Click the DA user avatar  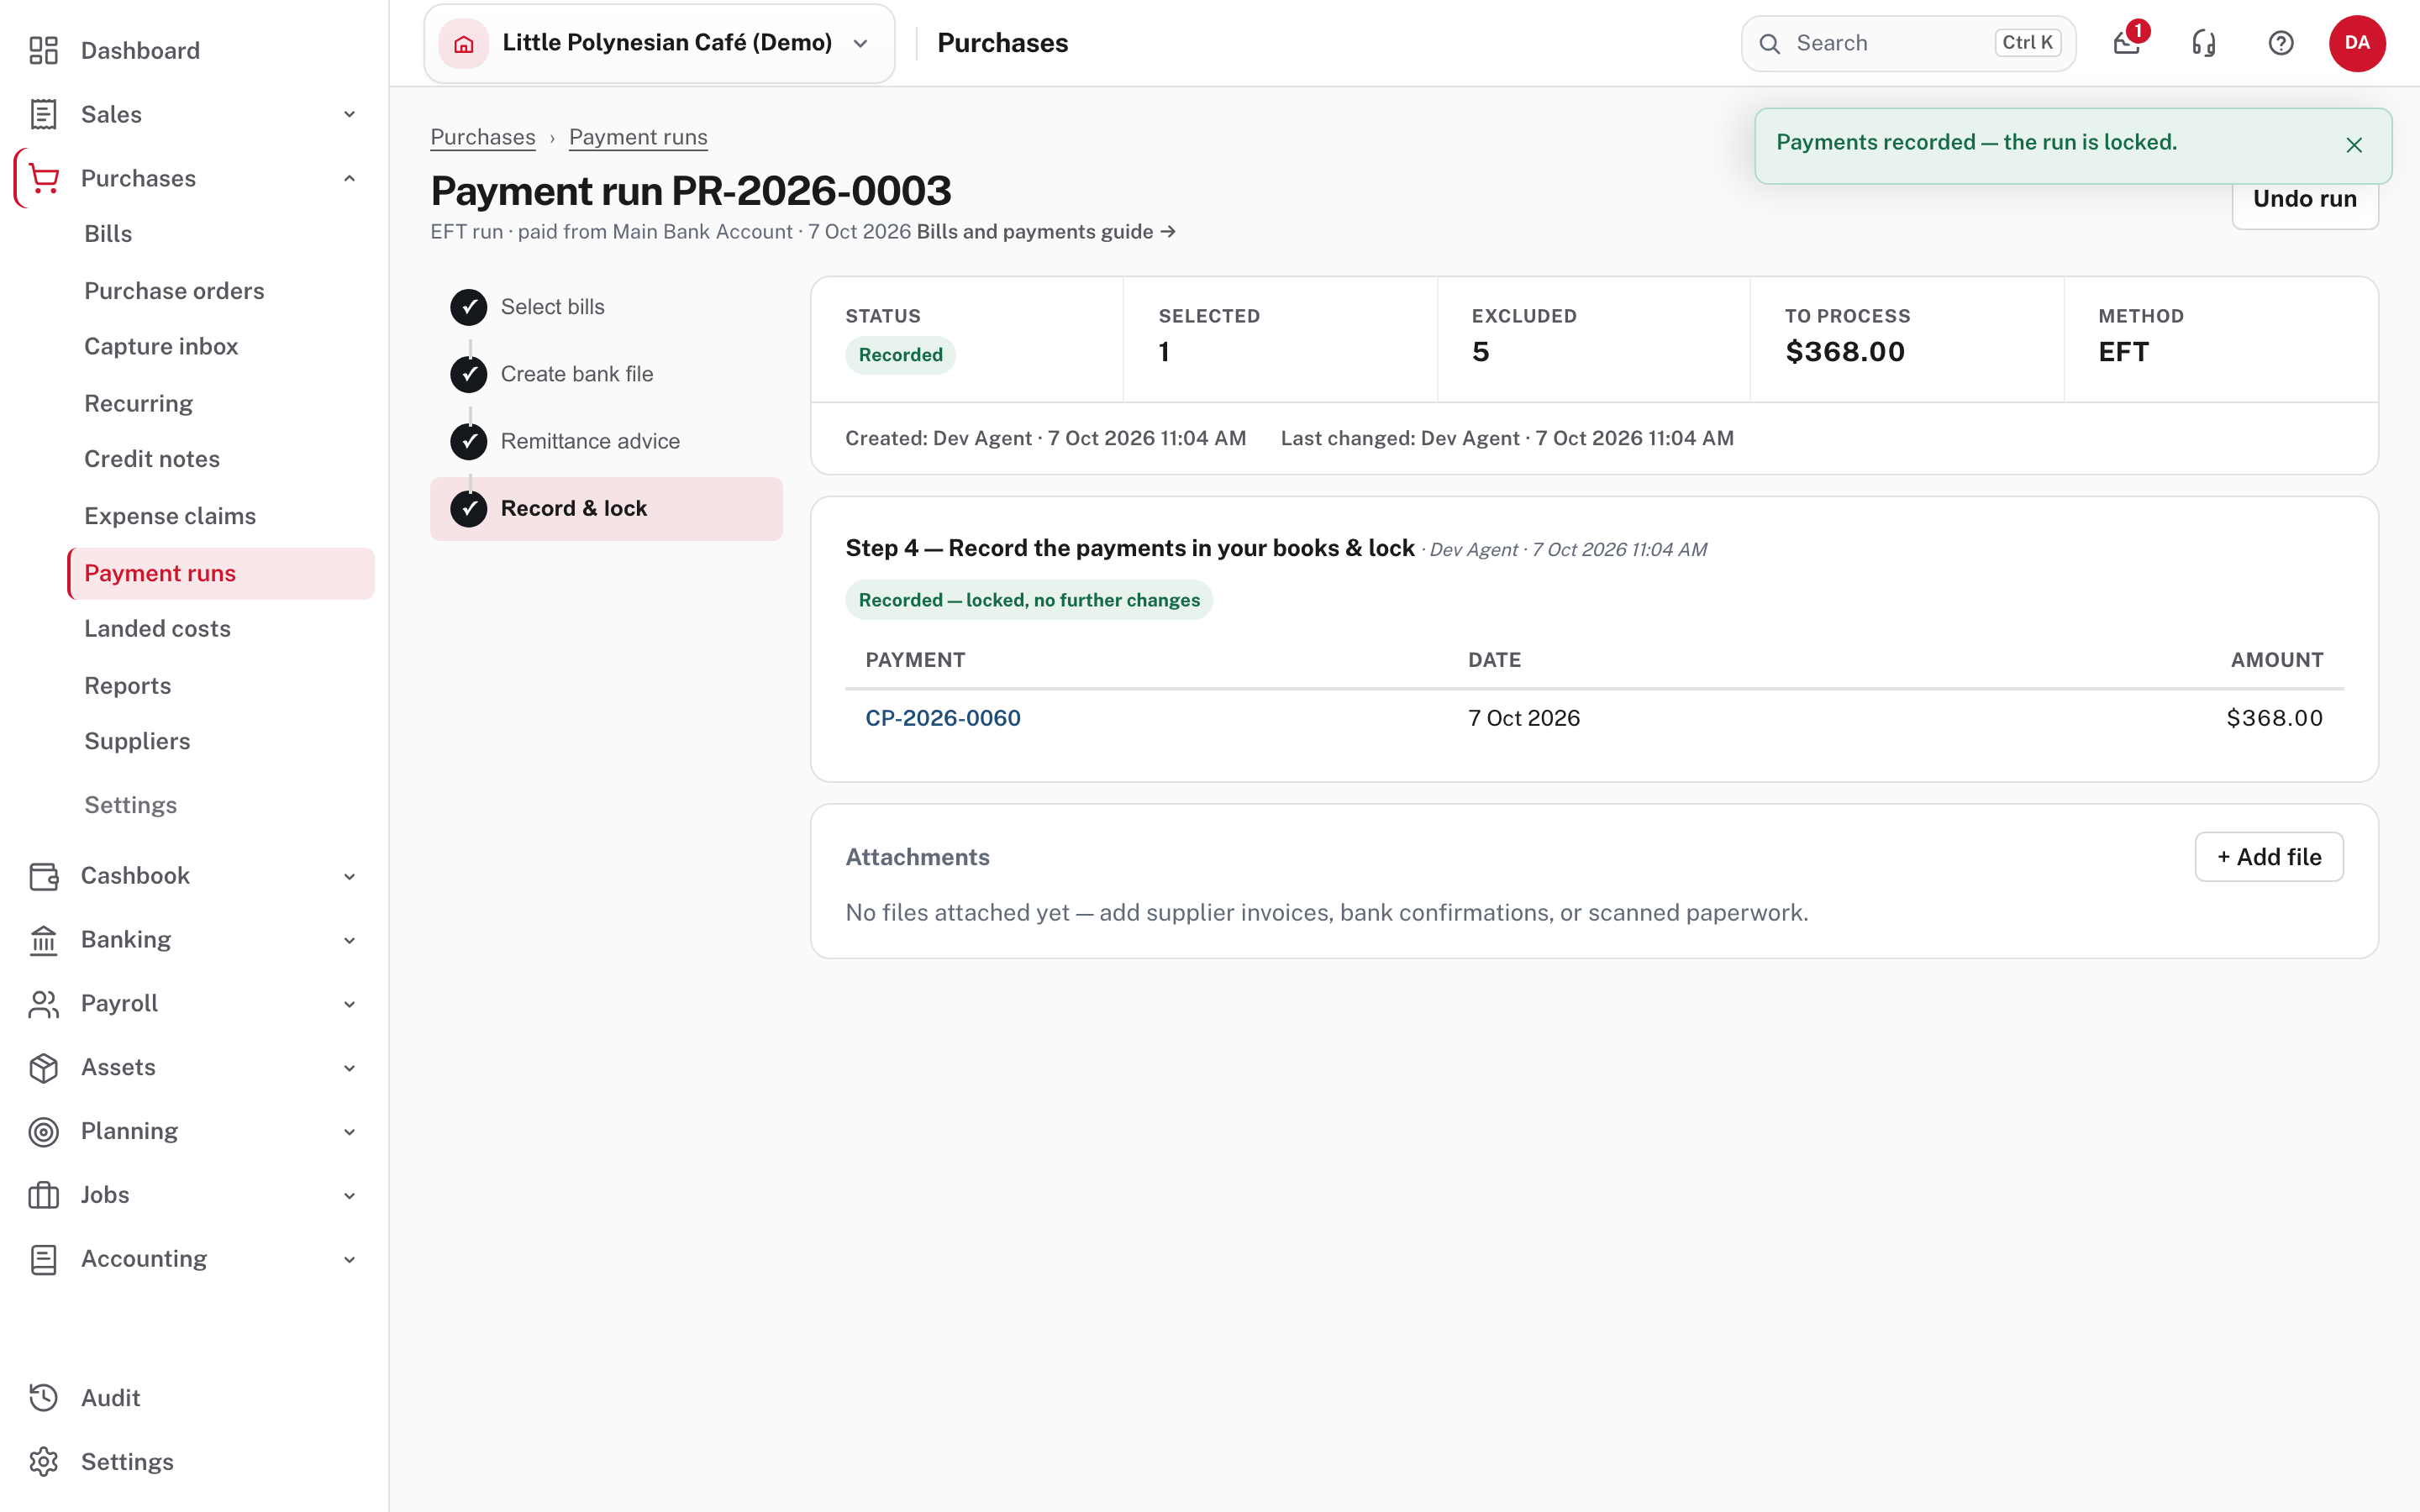[2357, 43]
